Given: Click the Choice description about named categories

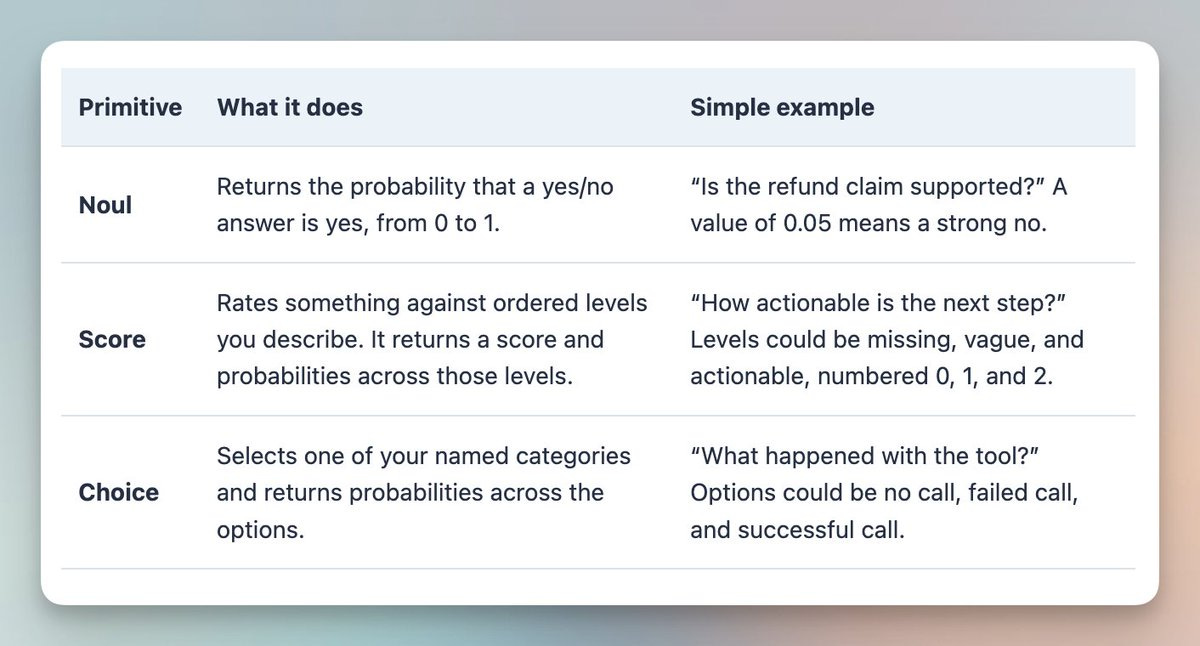Looking at the screenshot, I should (424, 492).
